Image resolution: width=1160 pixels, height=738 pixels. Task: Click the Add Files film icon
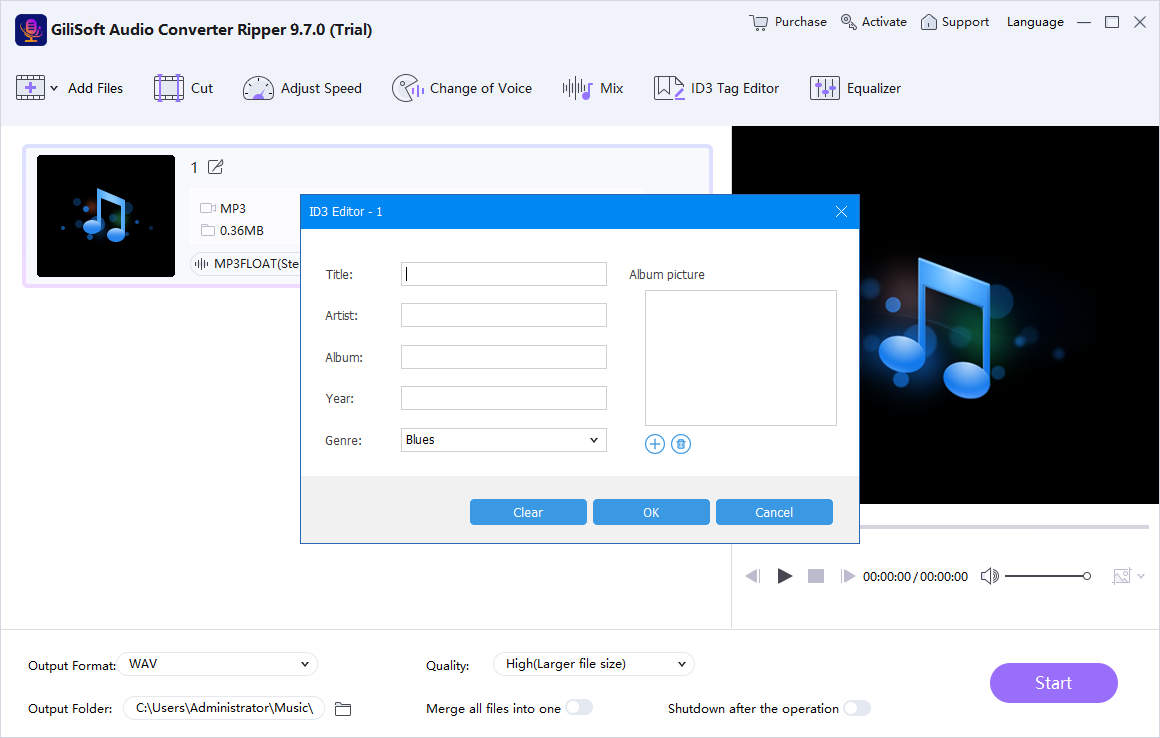(30, 88)
